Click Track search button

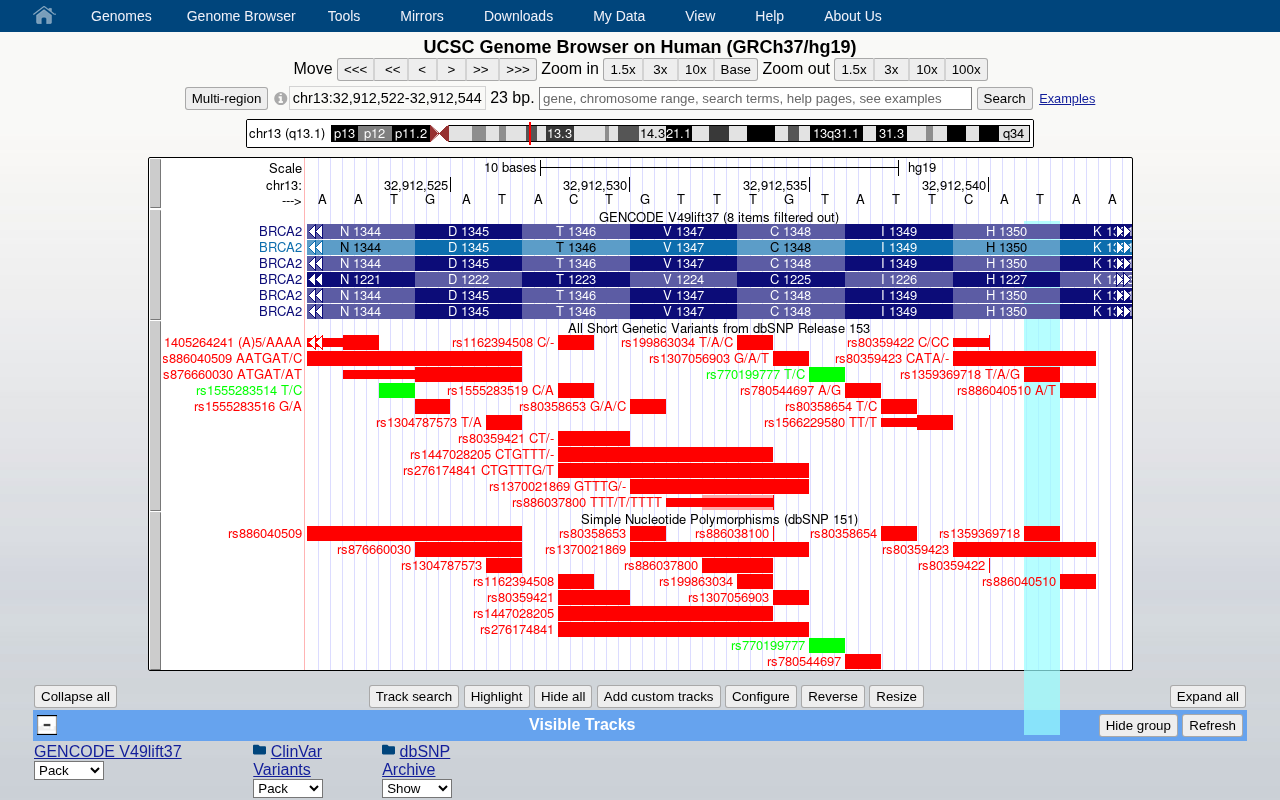click(414, 696)
